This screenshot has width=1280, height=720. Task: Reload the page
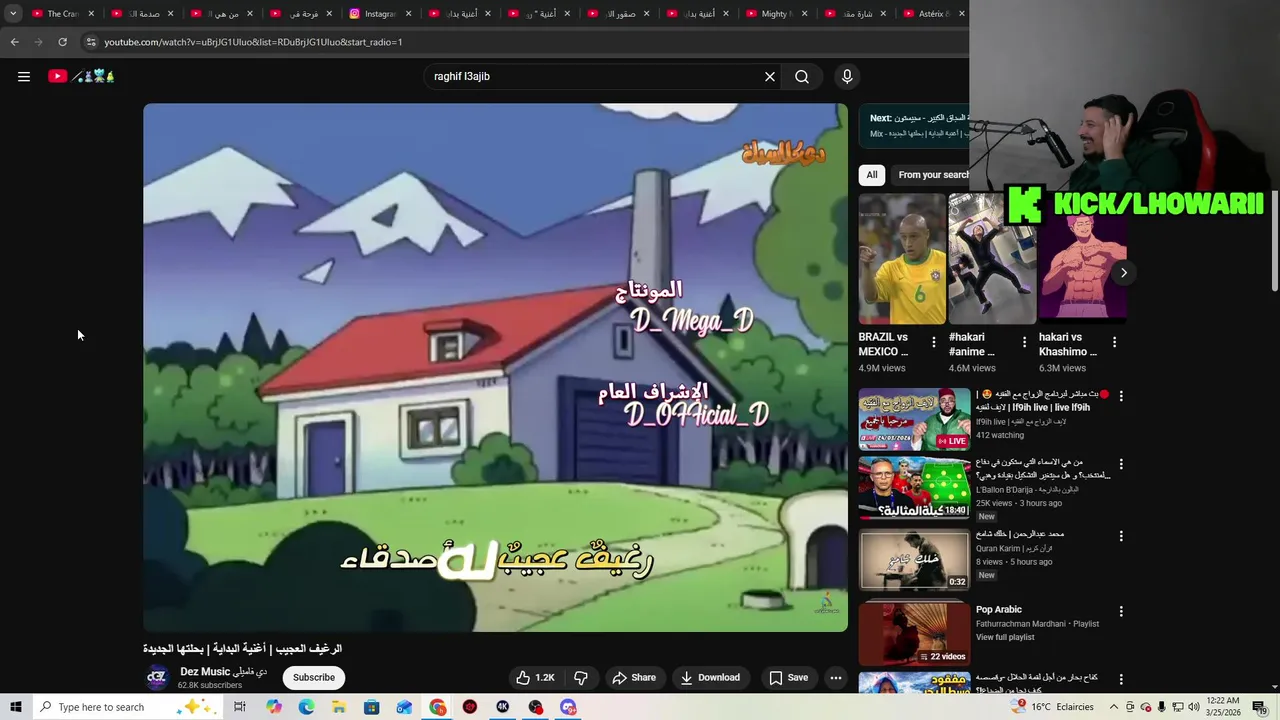(x=62, y=42)
